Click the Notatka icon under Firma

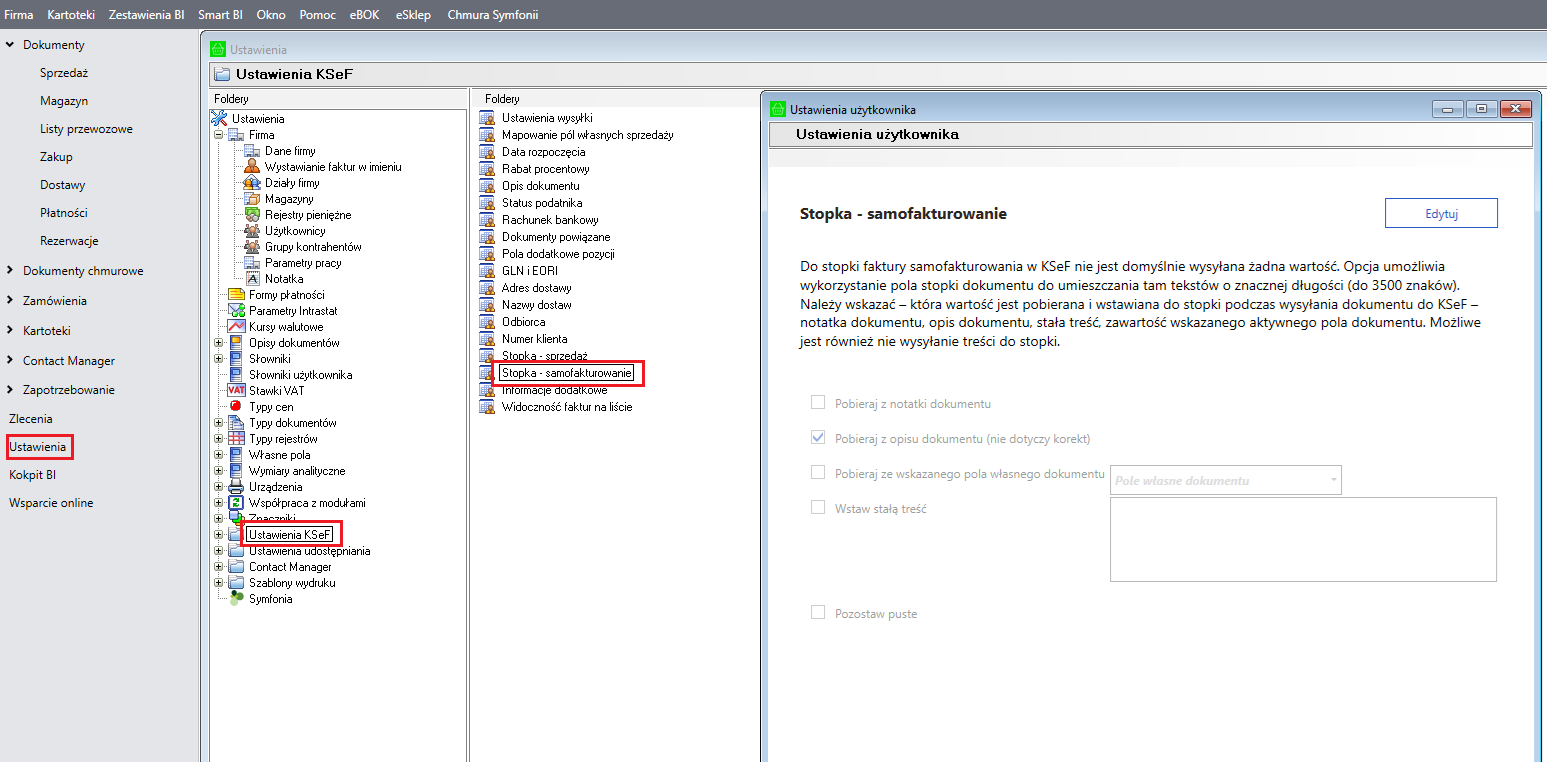(x=252, y=279)
